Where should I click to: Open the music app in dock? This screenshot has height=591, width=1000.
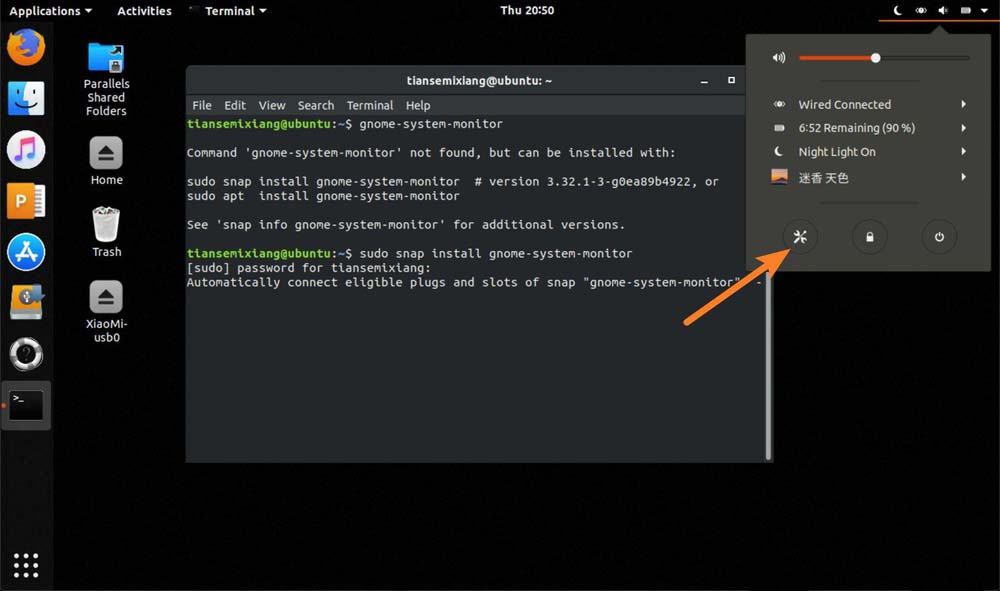(26, 150)
